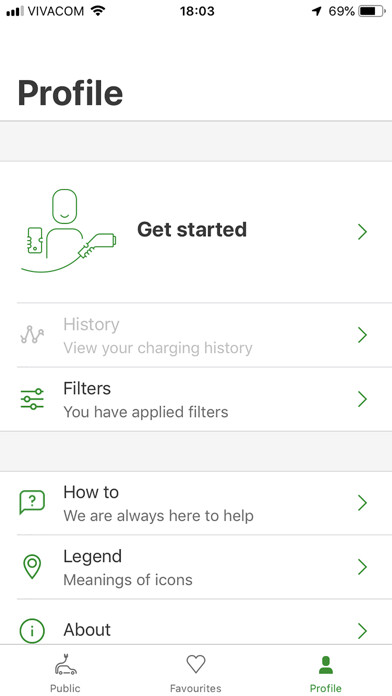Tap the Favourites heart icon
This screenshot has width=392, height=696.
click(195, 664)
